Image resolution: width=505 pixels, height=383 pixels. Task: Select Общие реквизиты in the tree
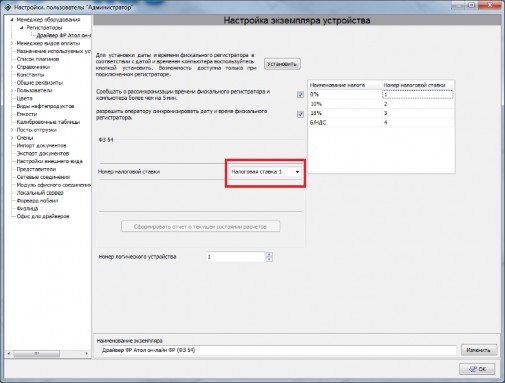click(x=40, y=83)
